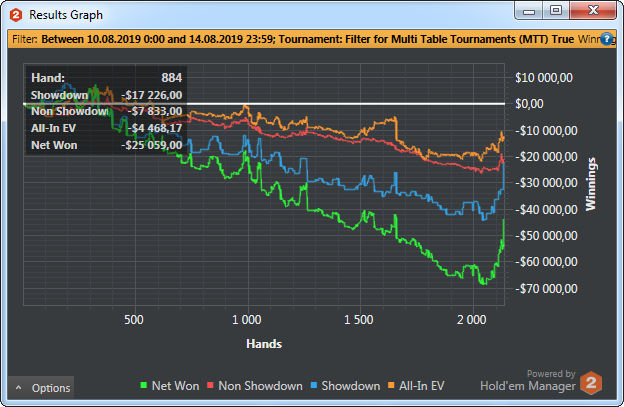
Task: Click the Hold'em Manager 2 title bar icon
Action: point(16,15)
